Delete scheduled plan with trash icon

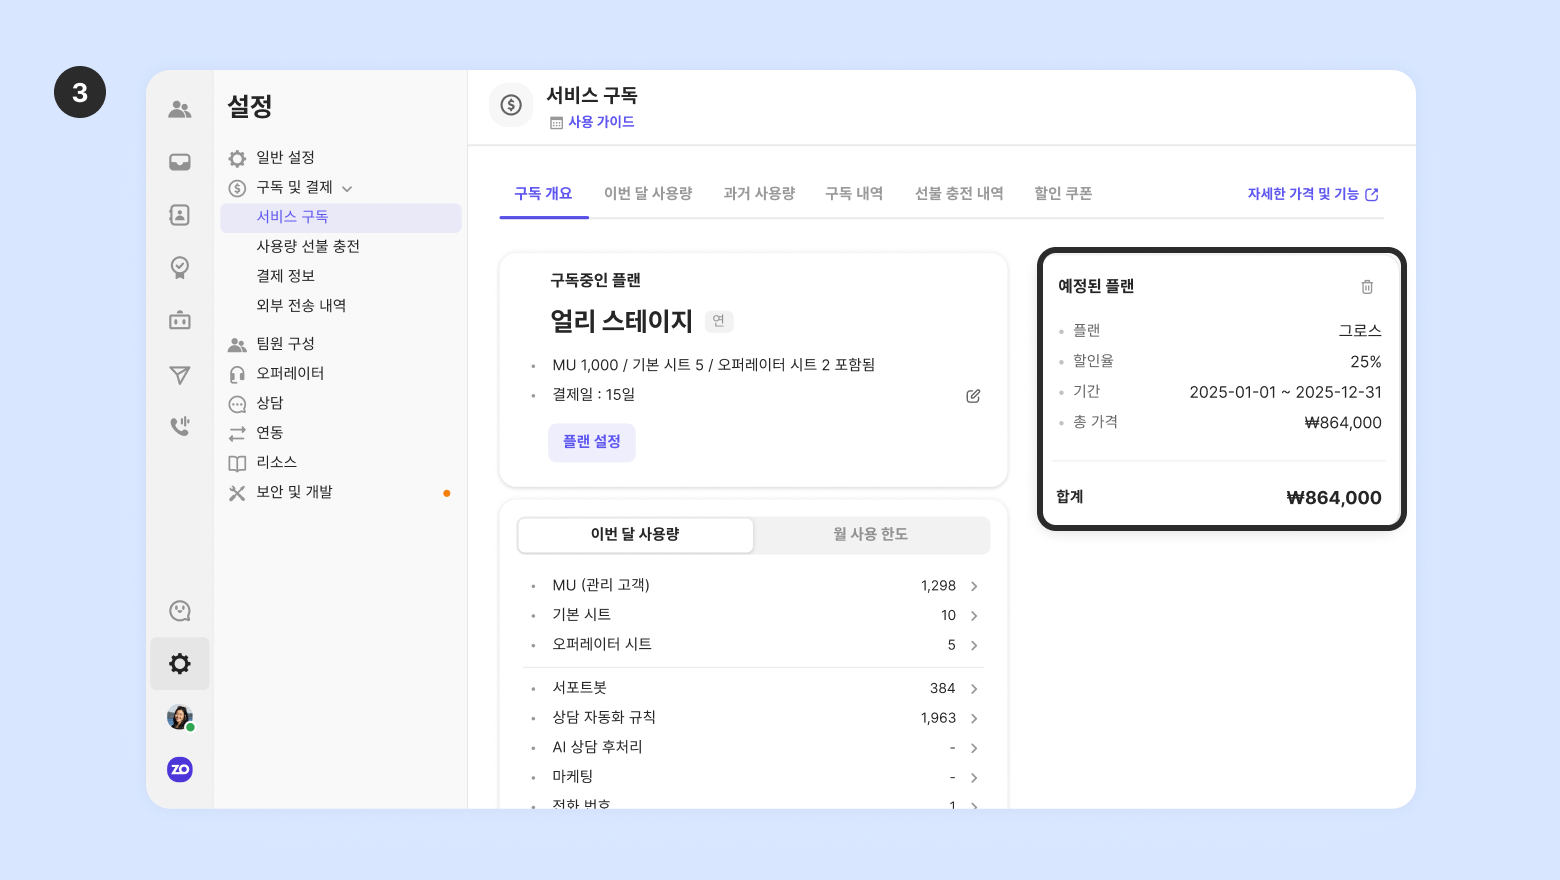click(1367, 287)
